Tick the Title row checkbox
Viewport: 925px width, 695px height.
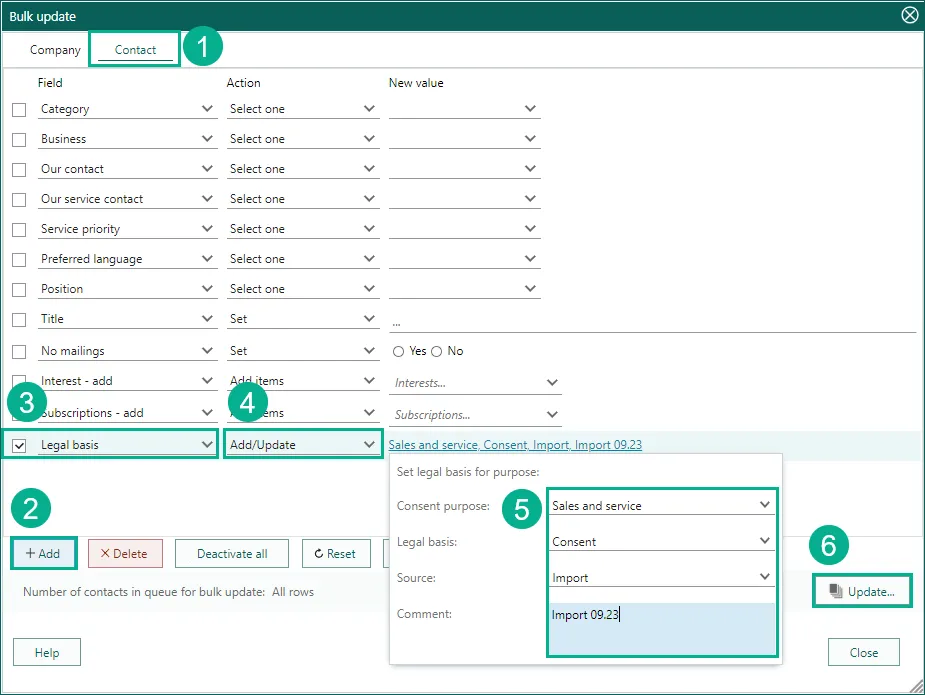coord(19,320)
